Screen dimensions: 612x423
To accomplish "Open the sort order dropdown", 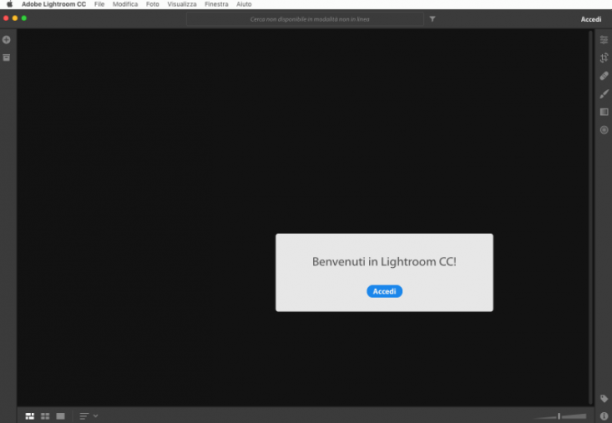I will pyautogui.click(x=89, y=416).
